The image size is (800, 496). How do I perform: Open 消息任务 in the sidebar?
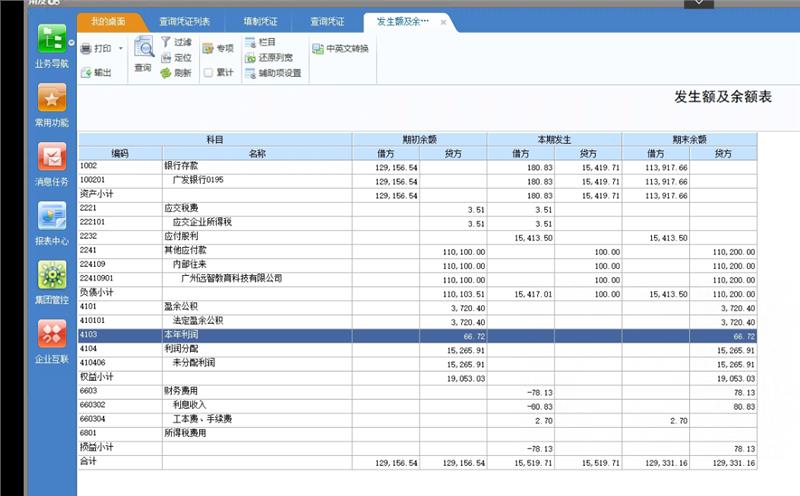pos(51,157)
